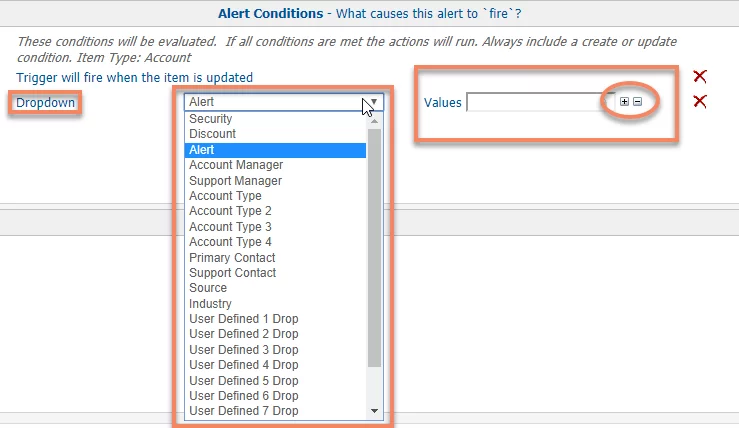Click the dropdown list scroll-down arrow
Viewport: 739px width, 428px height.
375,411
